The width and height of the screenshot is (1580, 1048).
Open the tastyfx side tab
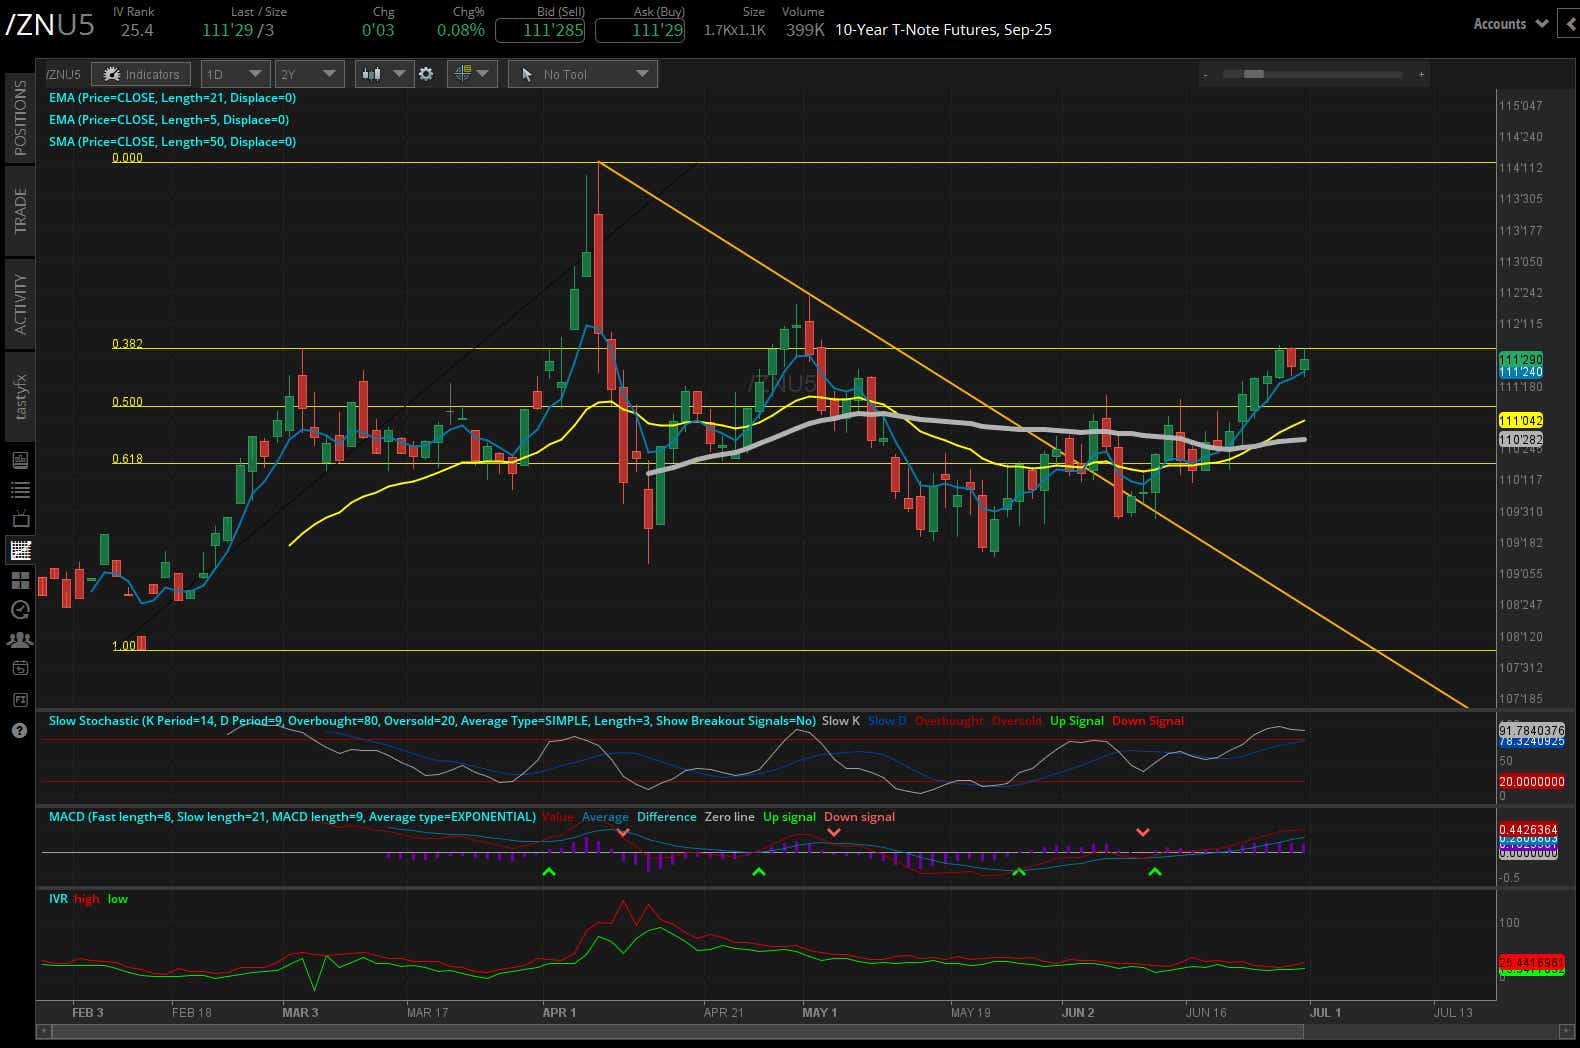(19, 396)
